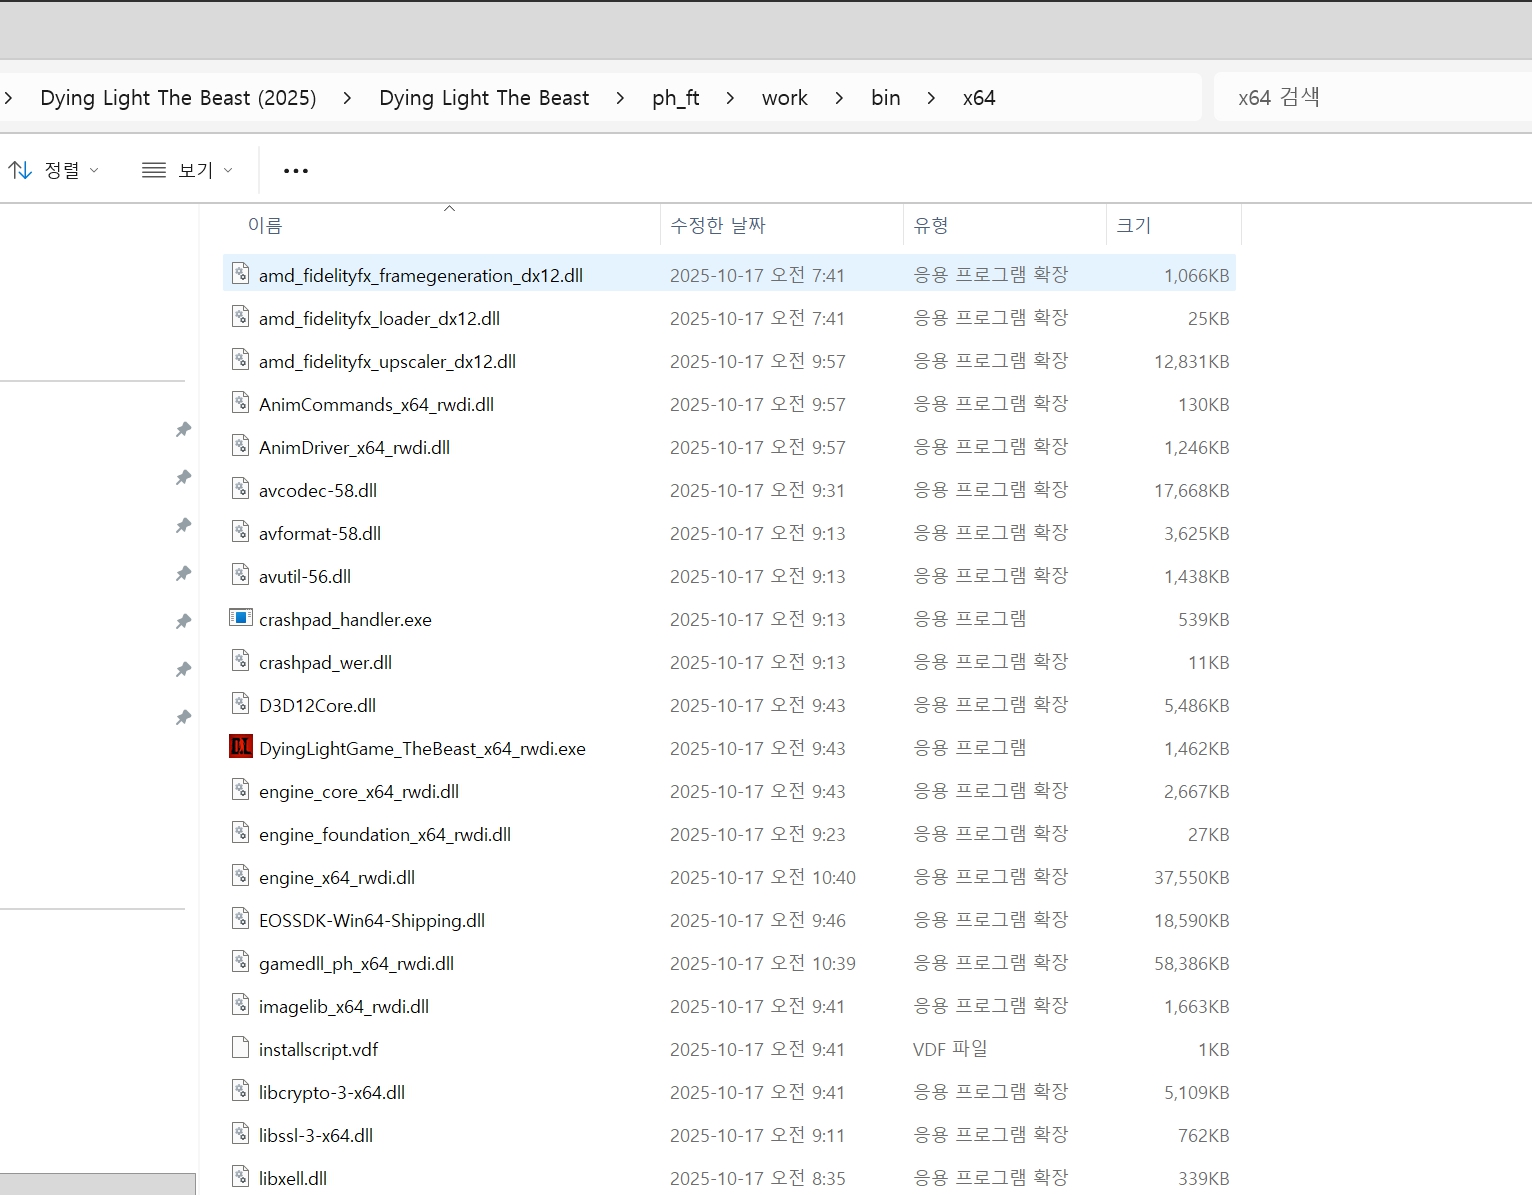Screen dimensions: 1532x1195
Task: Click the 오전 10:40 modified date cell
Action: pyautogui.click(x=763, y=877)
